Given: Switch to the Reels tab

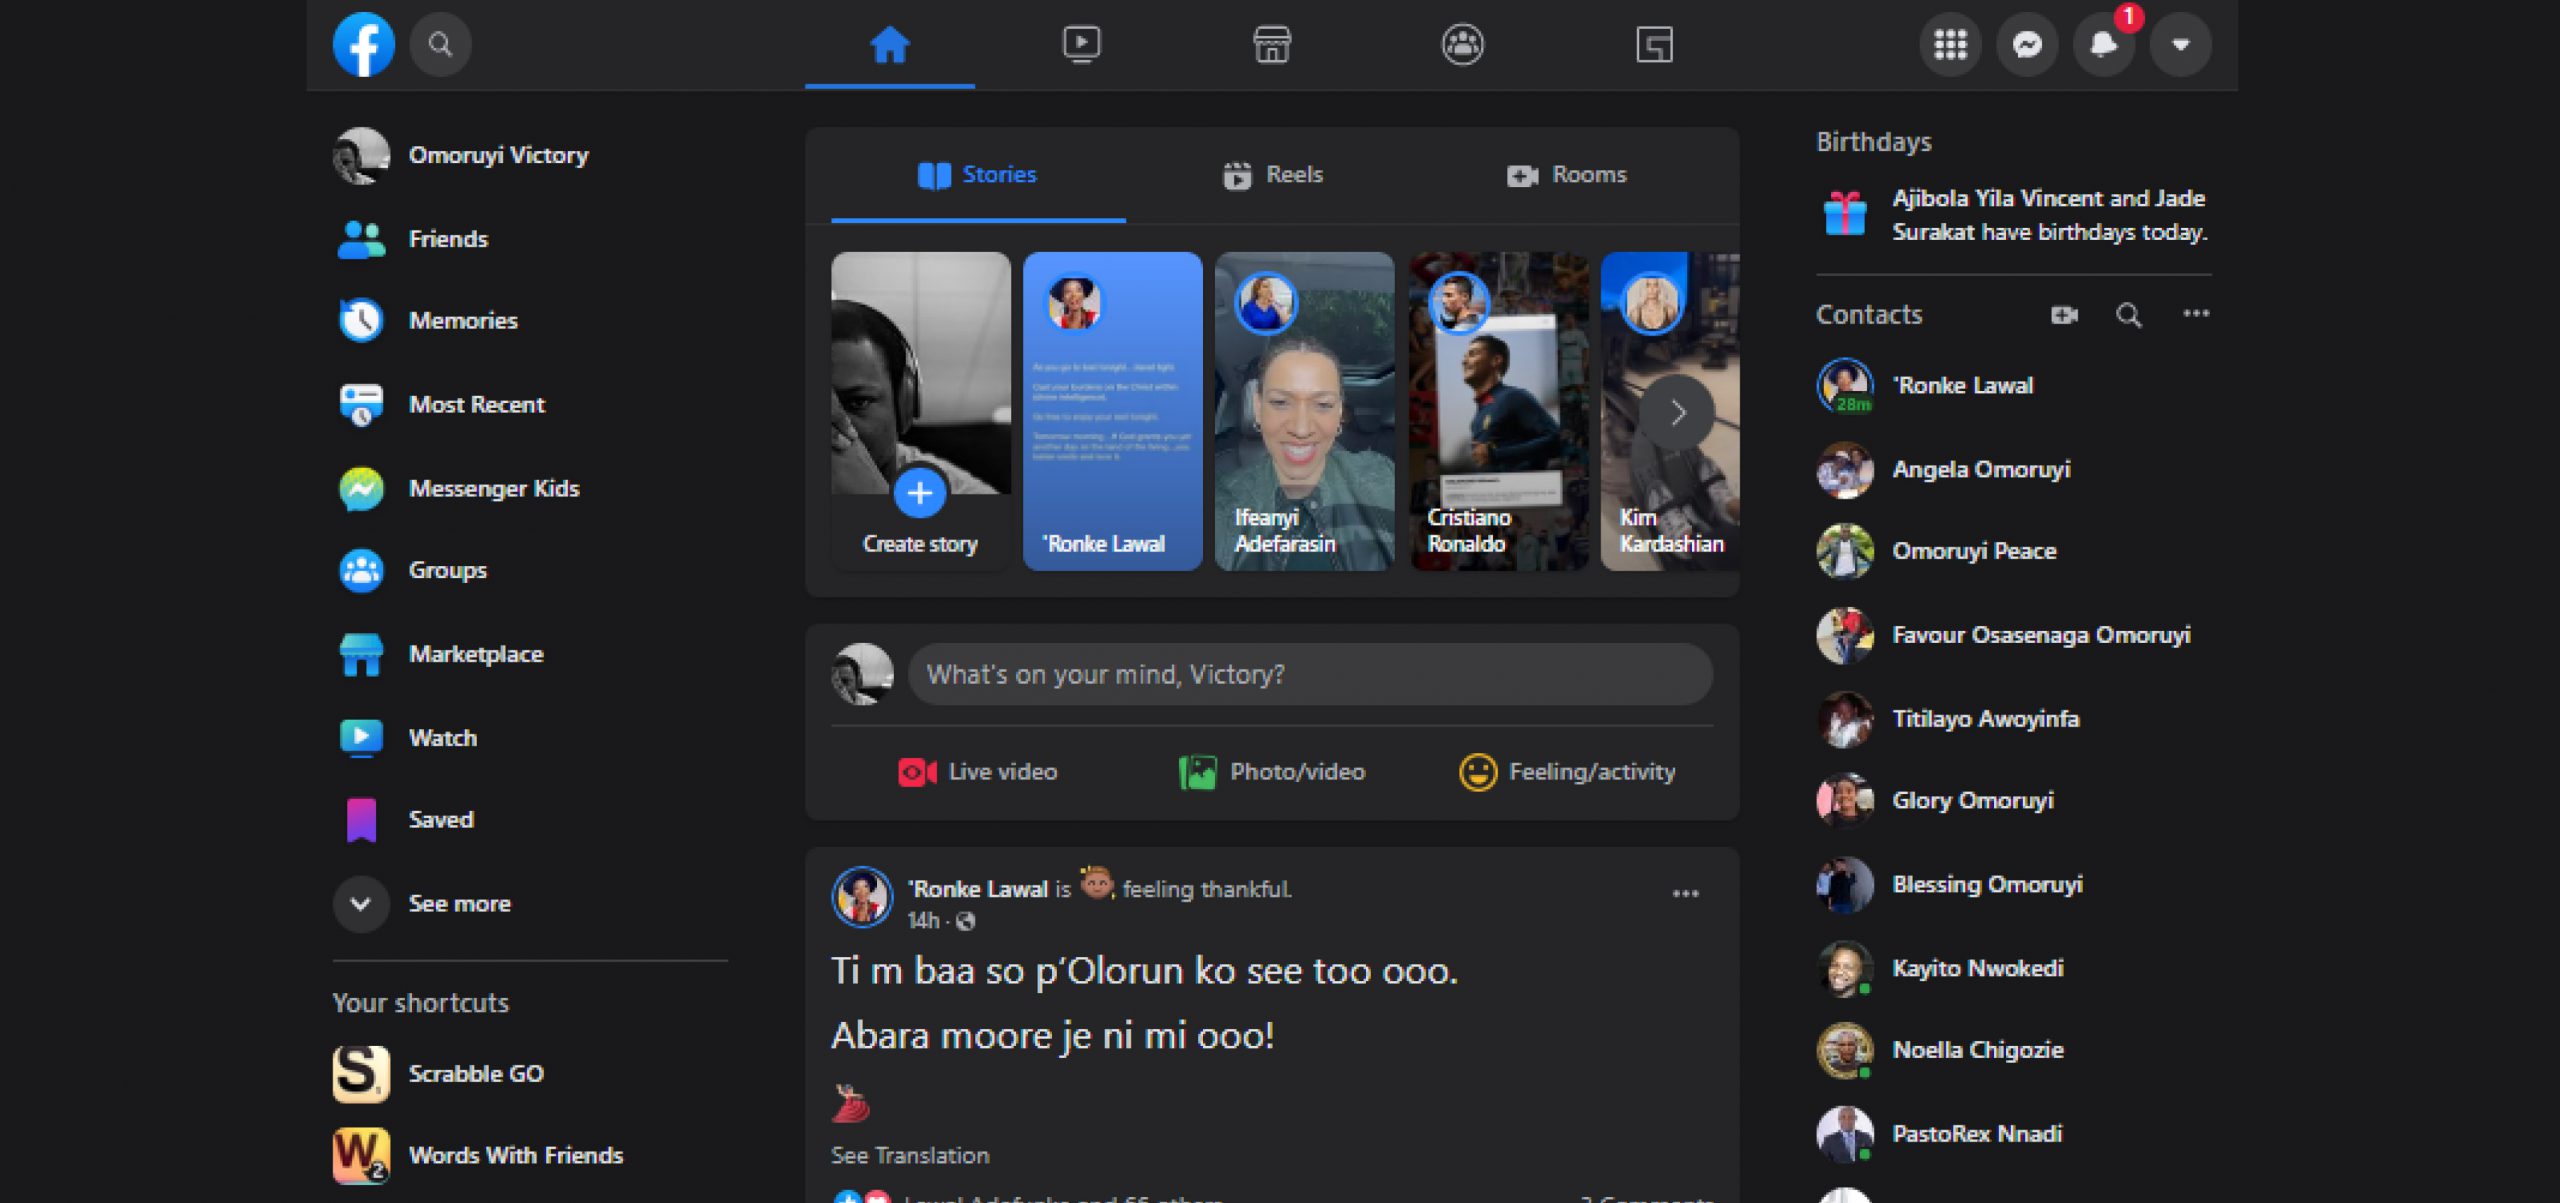Looking at the screenshot, I should pyautogui.click(x=1272, y=175).
